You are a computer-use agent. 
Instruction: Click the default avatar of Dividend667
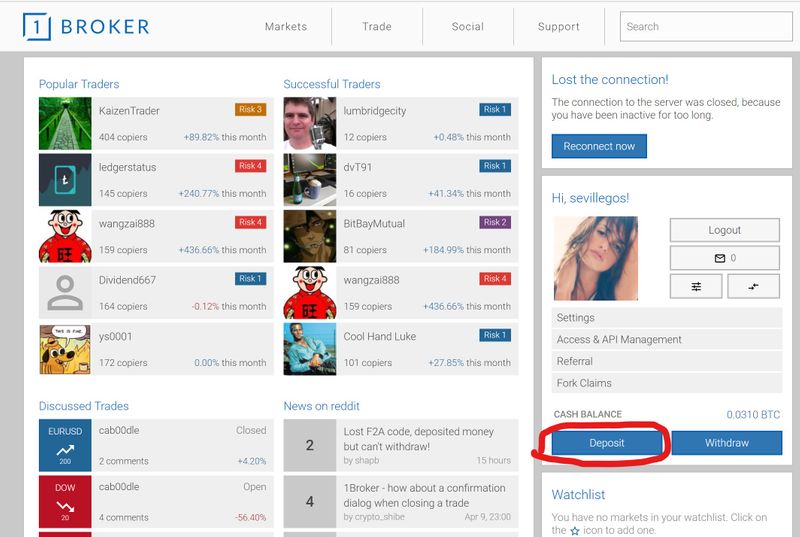tap(65, 292)
